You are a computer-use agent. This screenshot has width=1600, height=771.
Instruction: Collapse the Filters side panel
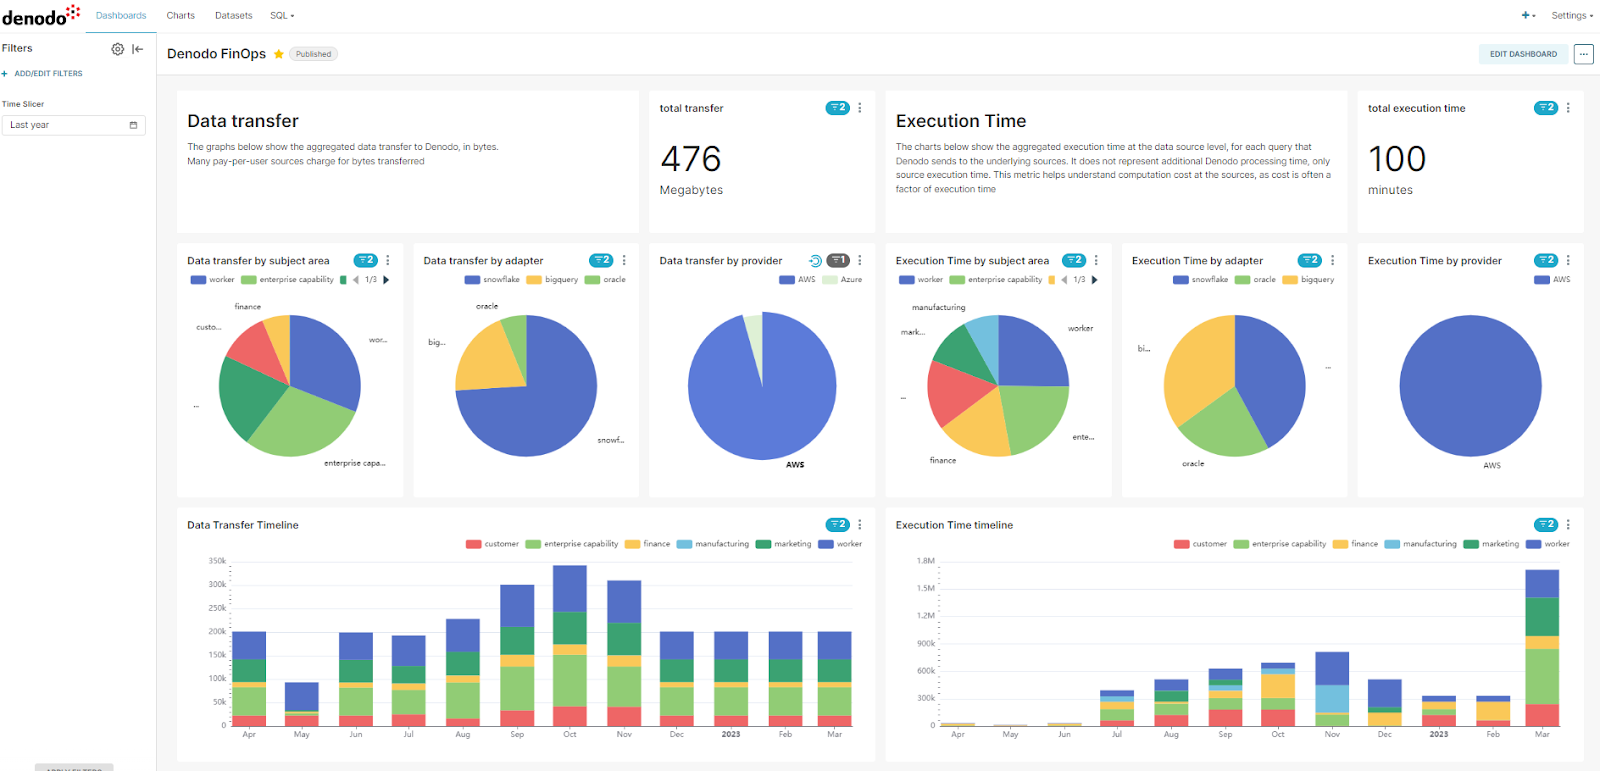(138, 49)
